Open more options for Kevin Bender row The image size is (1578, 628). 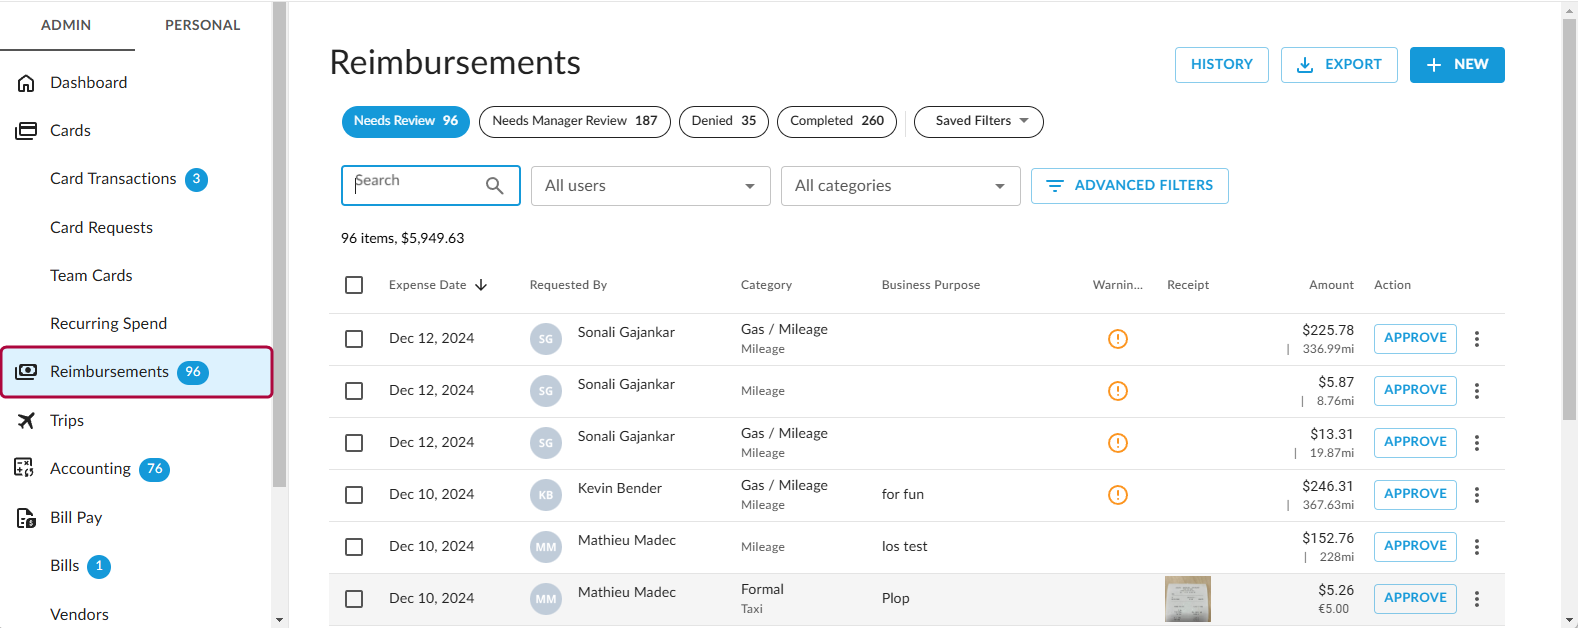1477,495
